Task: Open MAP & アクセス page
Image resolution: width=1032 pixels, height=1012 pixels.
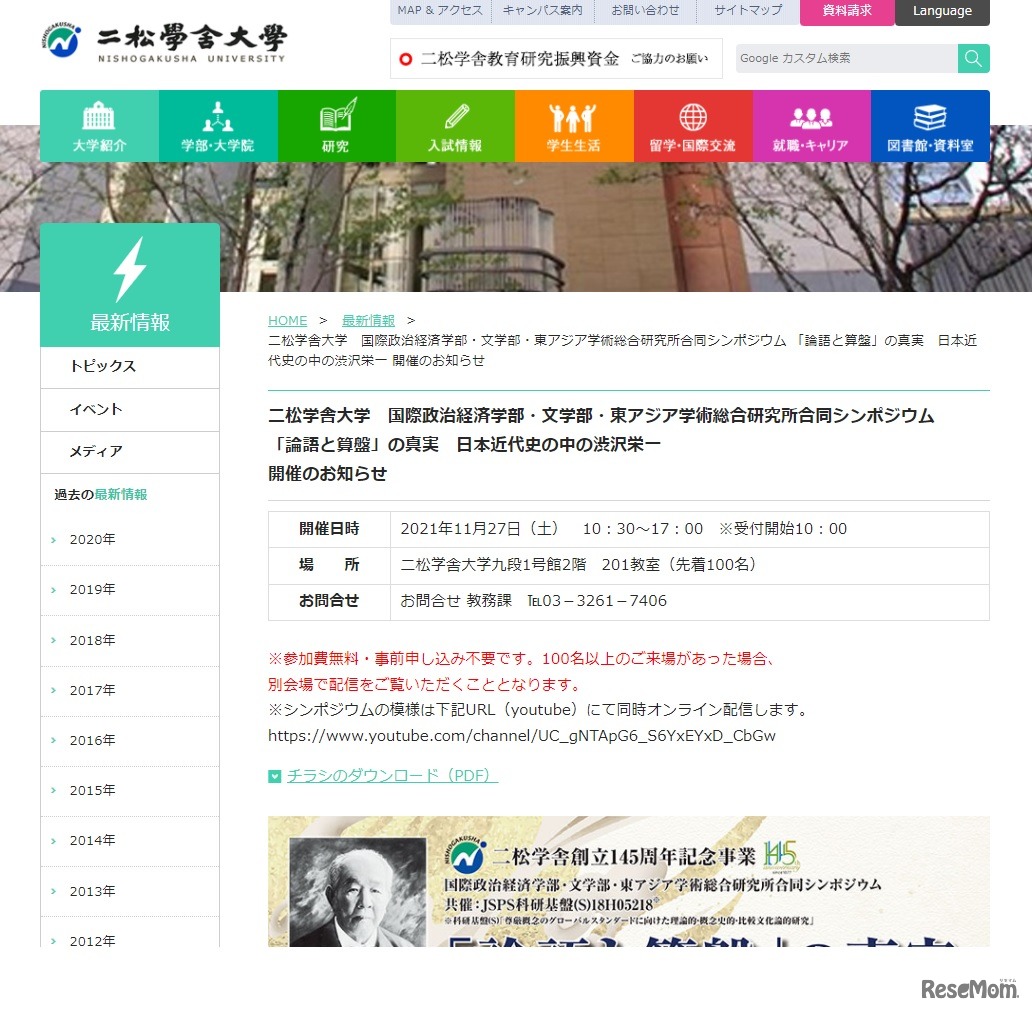Action: point(440,11)
